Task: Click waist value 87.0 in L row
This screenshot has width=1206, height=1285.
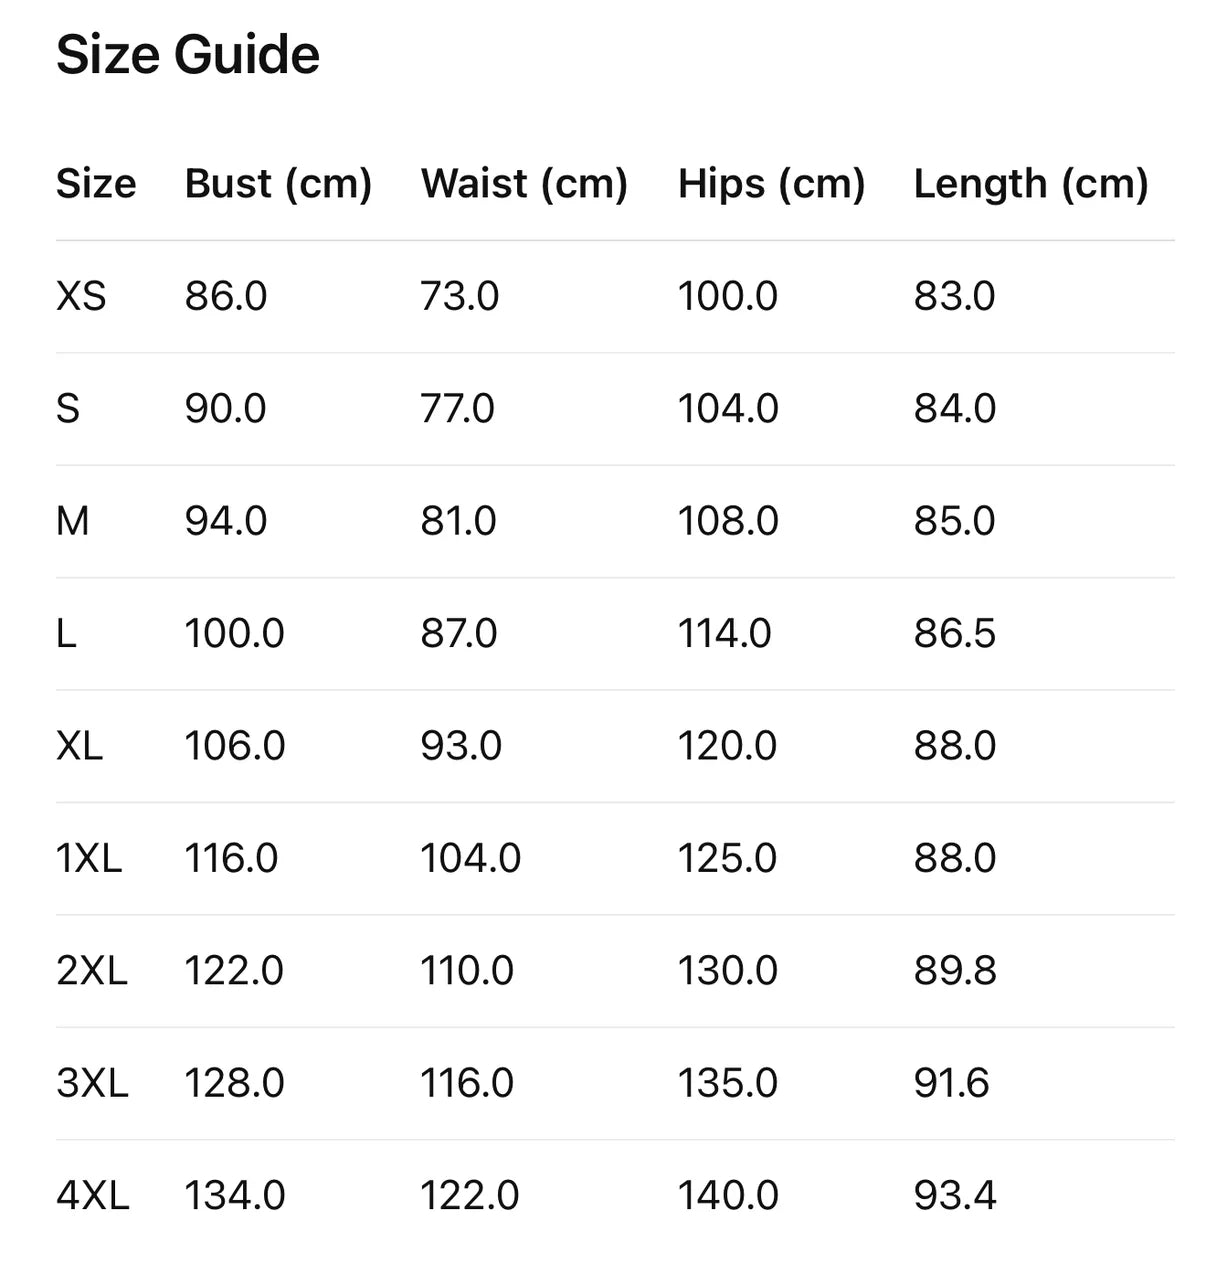Action: [x=459, y=634]
